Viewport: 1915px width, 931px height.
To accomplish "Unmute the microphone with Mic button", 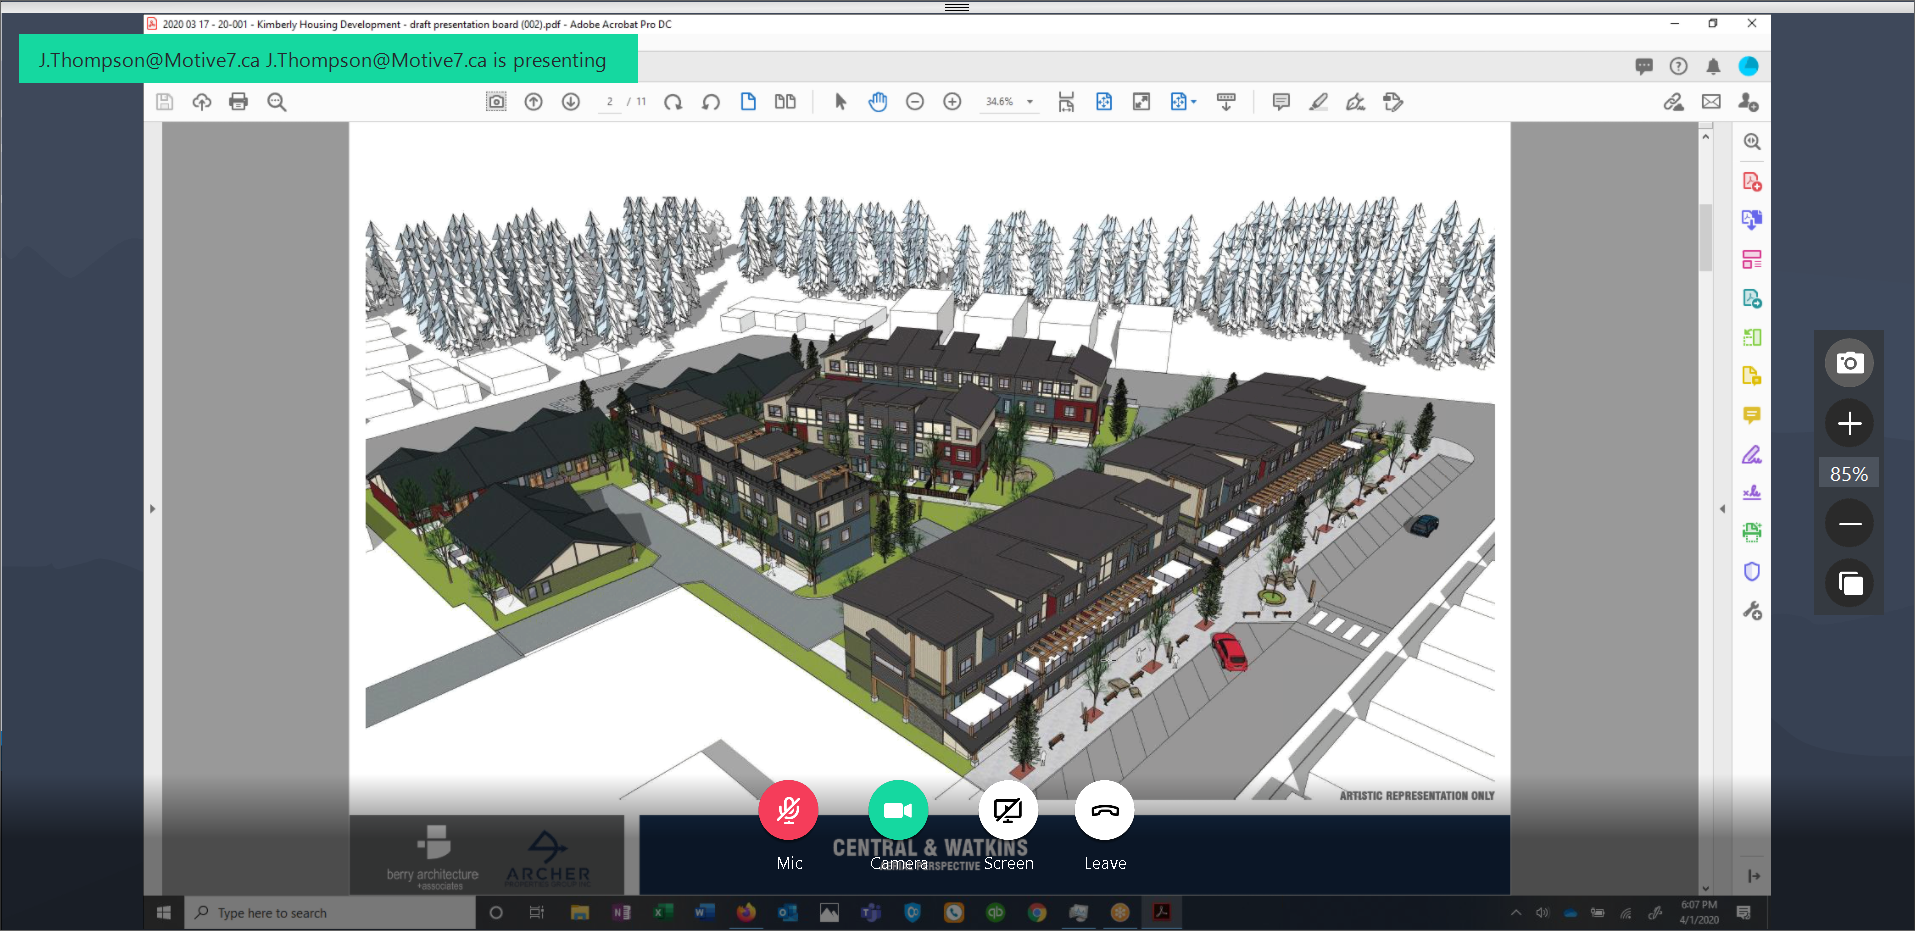I will click(788, 810).
